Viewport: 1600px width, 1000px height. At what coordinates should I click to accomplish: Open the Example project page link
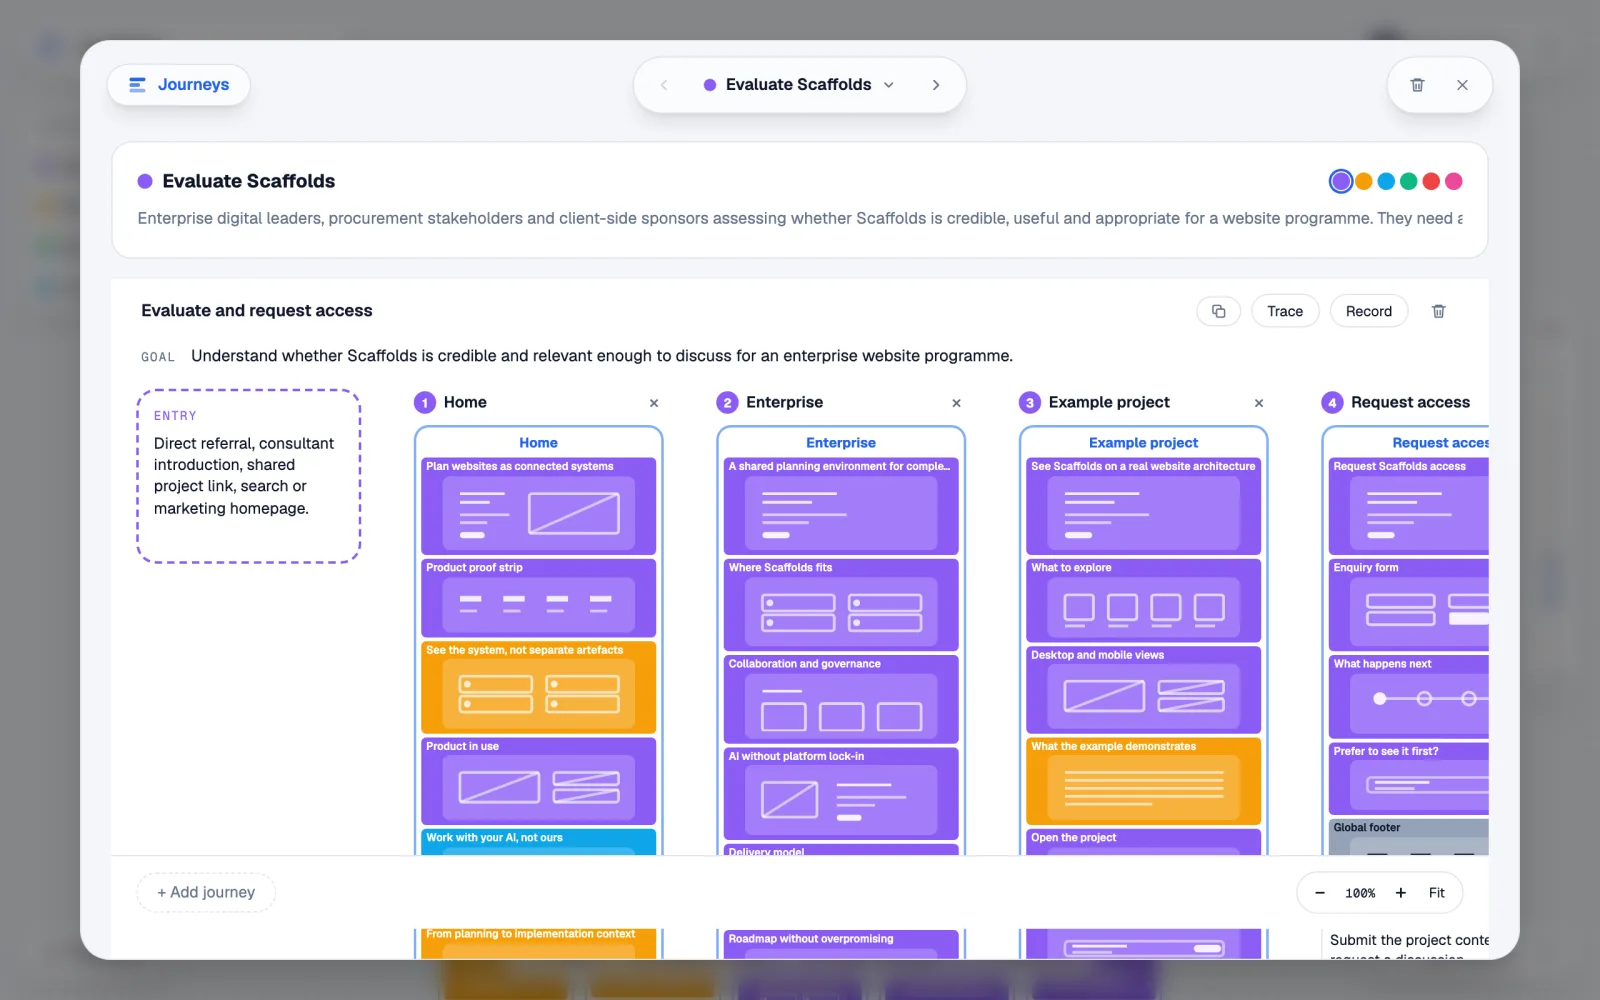(1143, 442)
